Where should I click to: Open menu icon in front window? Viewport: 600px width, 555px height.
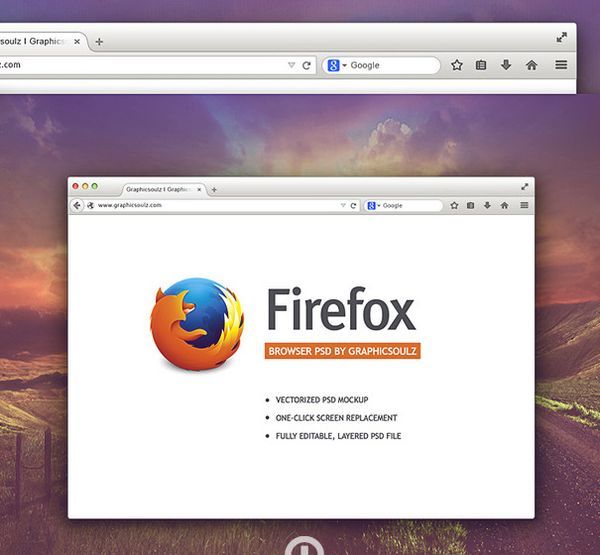pos(524,205)
